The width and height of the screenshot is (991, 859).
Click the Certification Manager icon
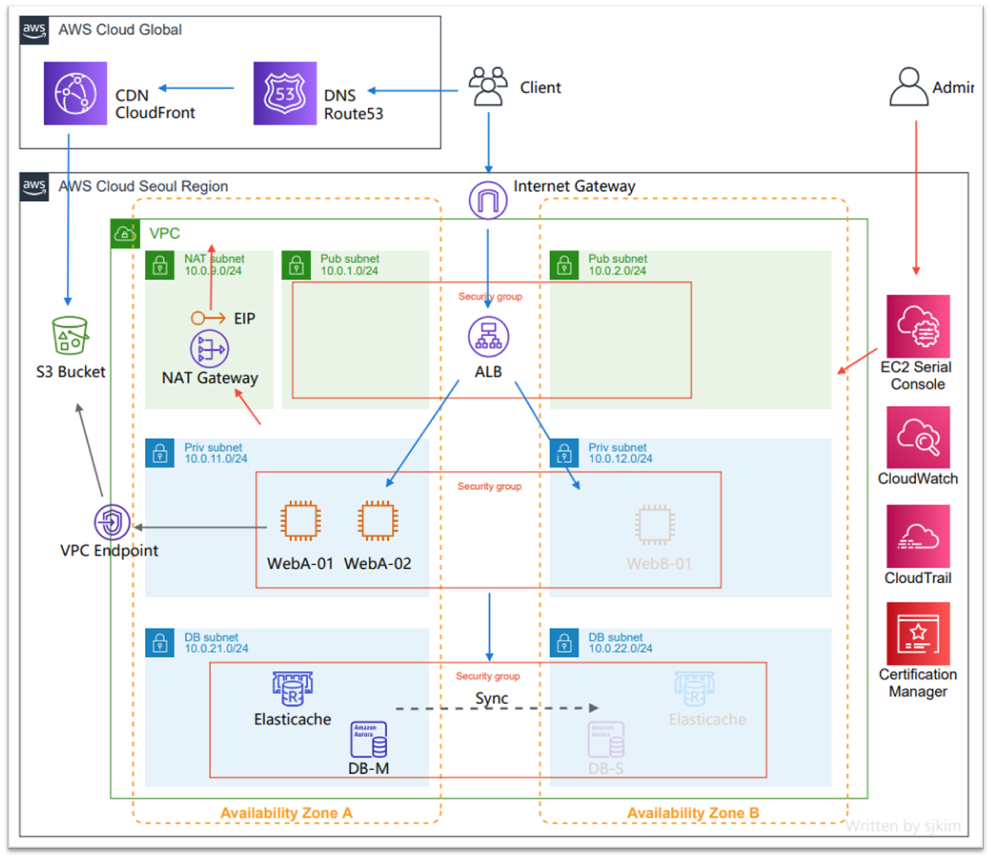(917, 634)
